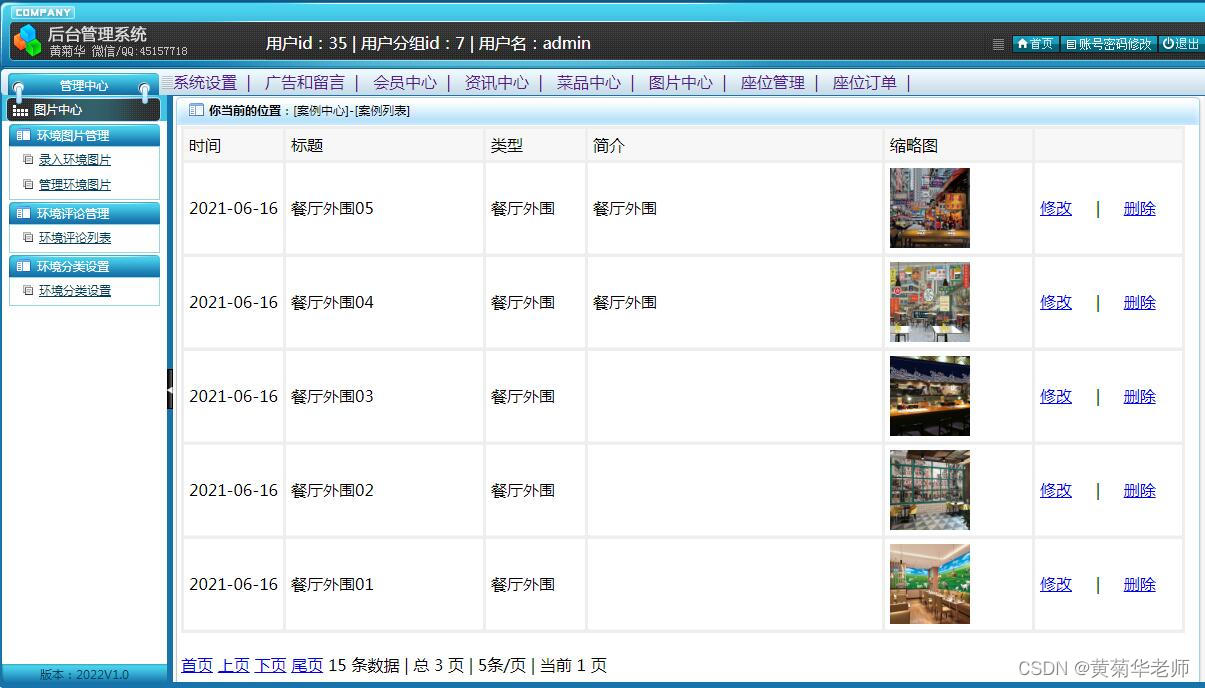The image size is (1205, 688).
Task: Click the page icon before 录入环境图片
Action: [x=28, y=159]
